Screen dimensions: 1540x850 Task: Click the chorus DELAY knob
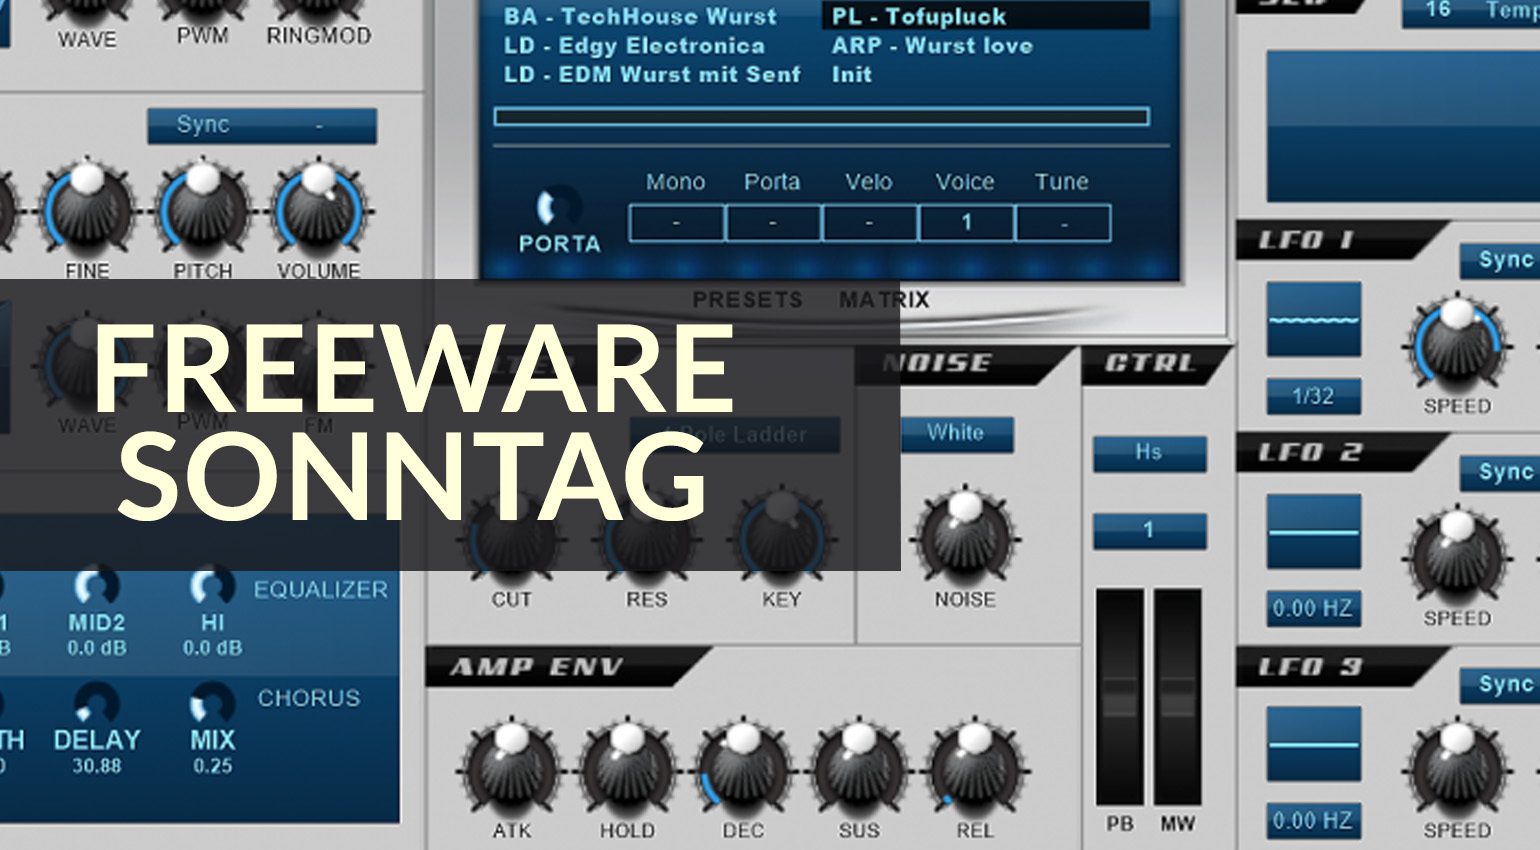click(x=96, y=701)
